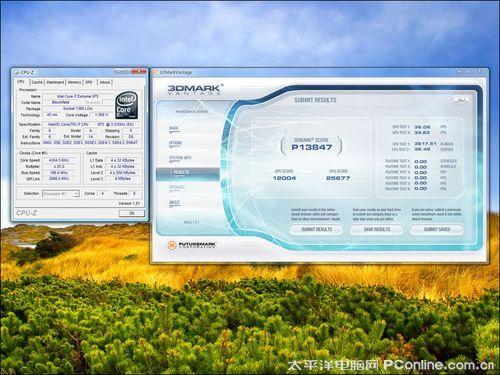
Task: Open the UPGRADE section in the 3DMark sidebar
Action: pos(177,188)
